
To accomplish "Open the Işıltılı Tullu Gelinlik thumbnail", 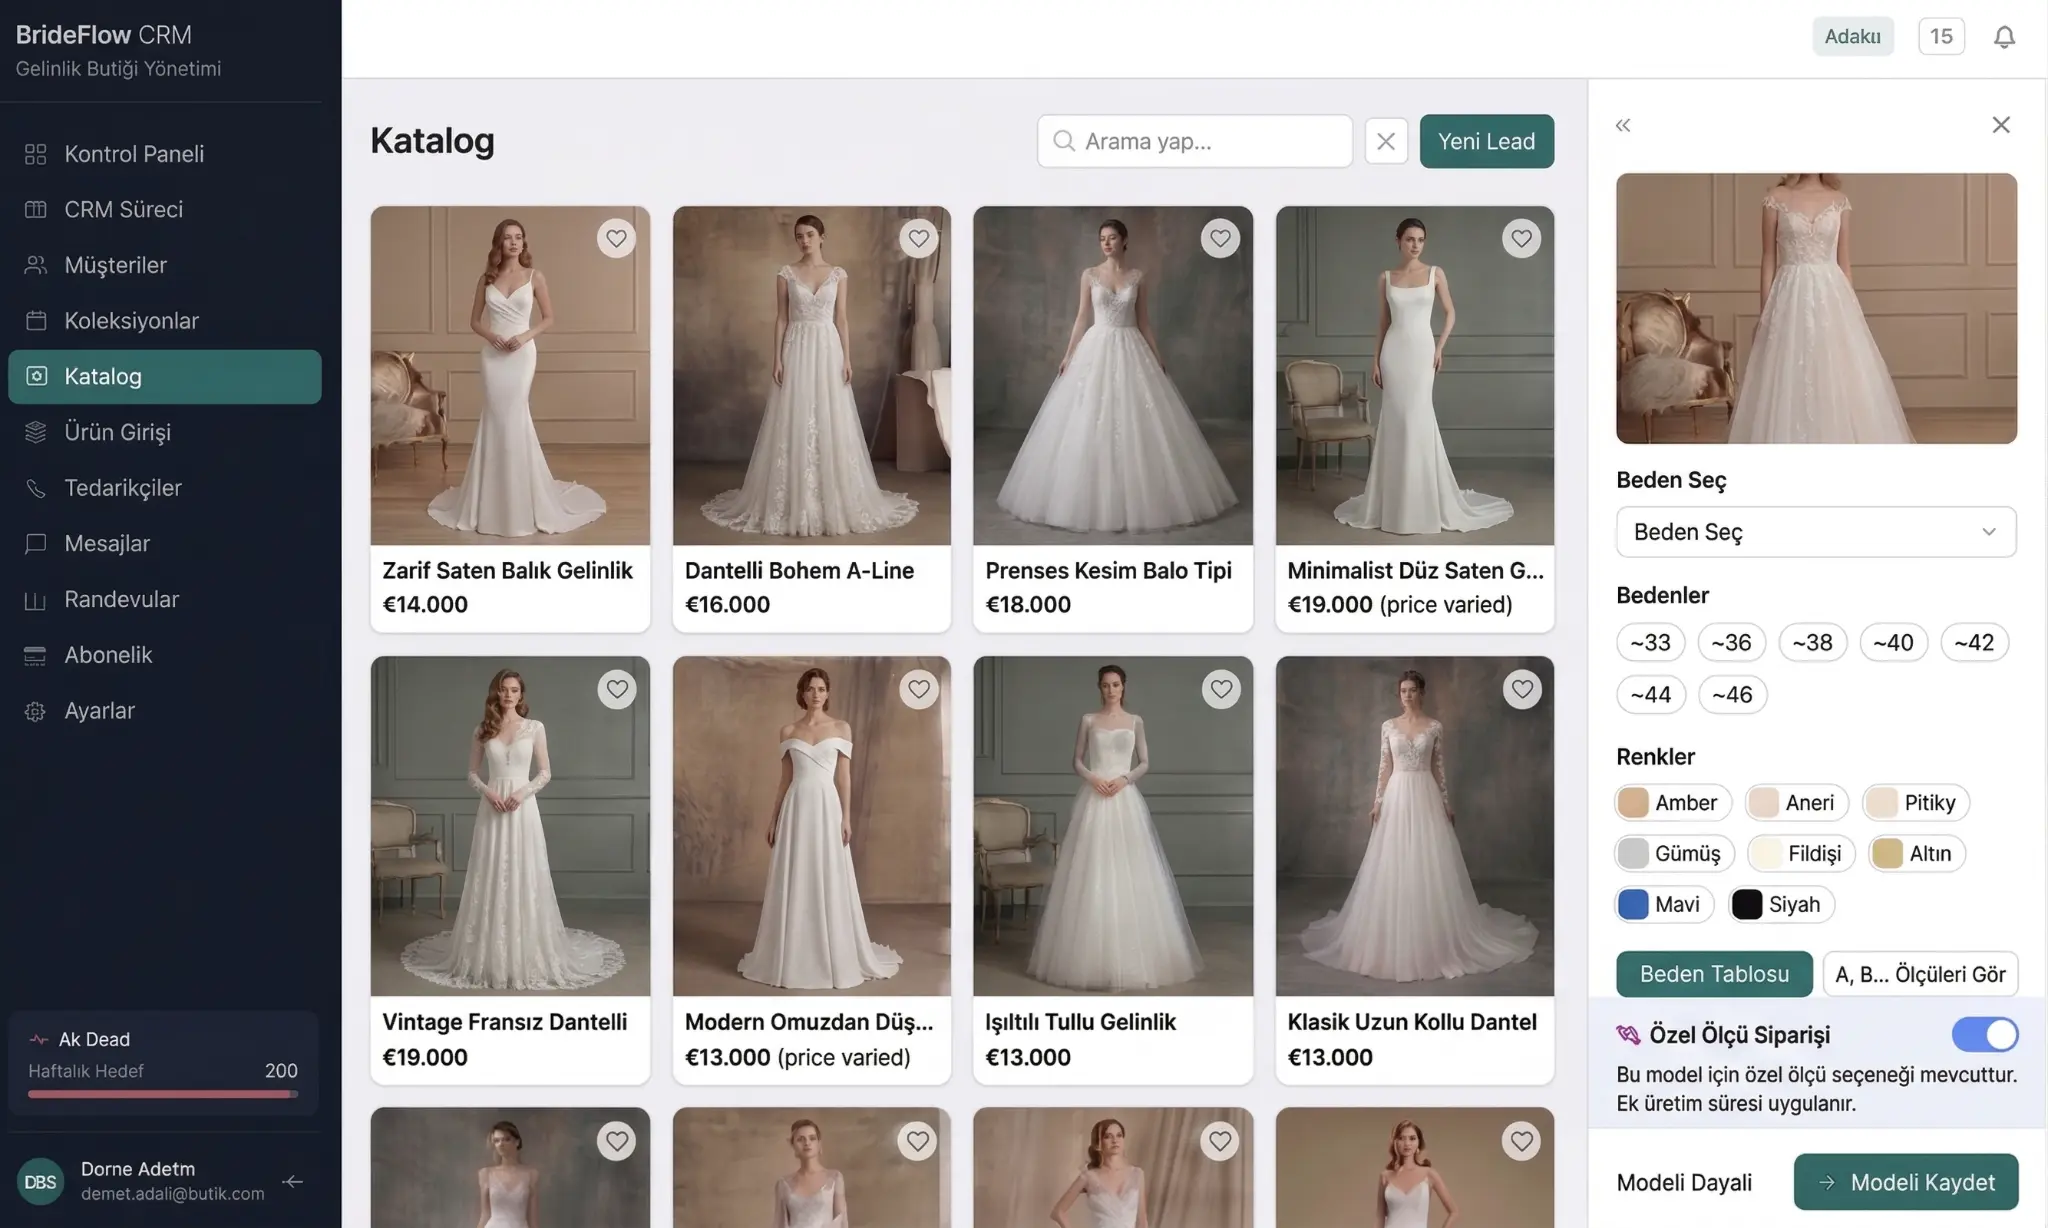I will coord(1113,826).
